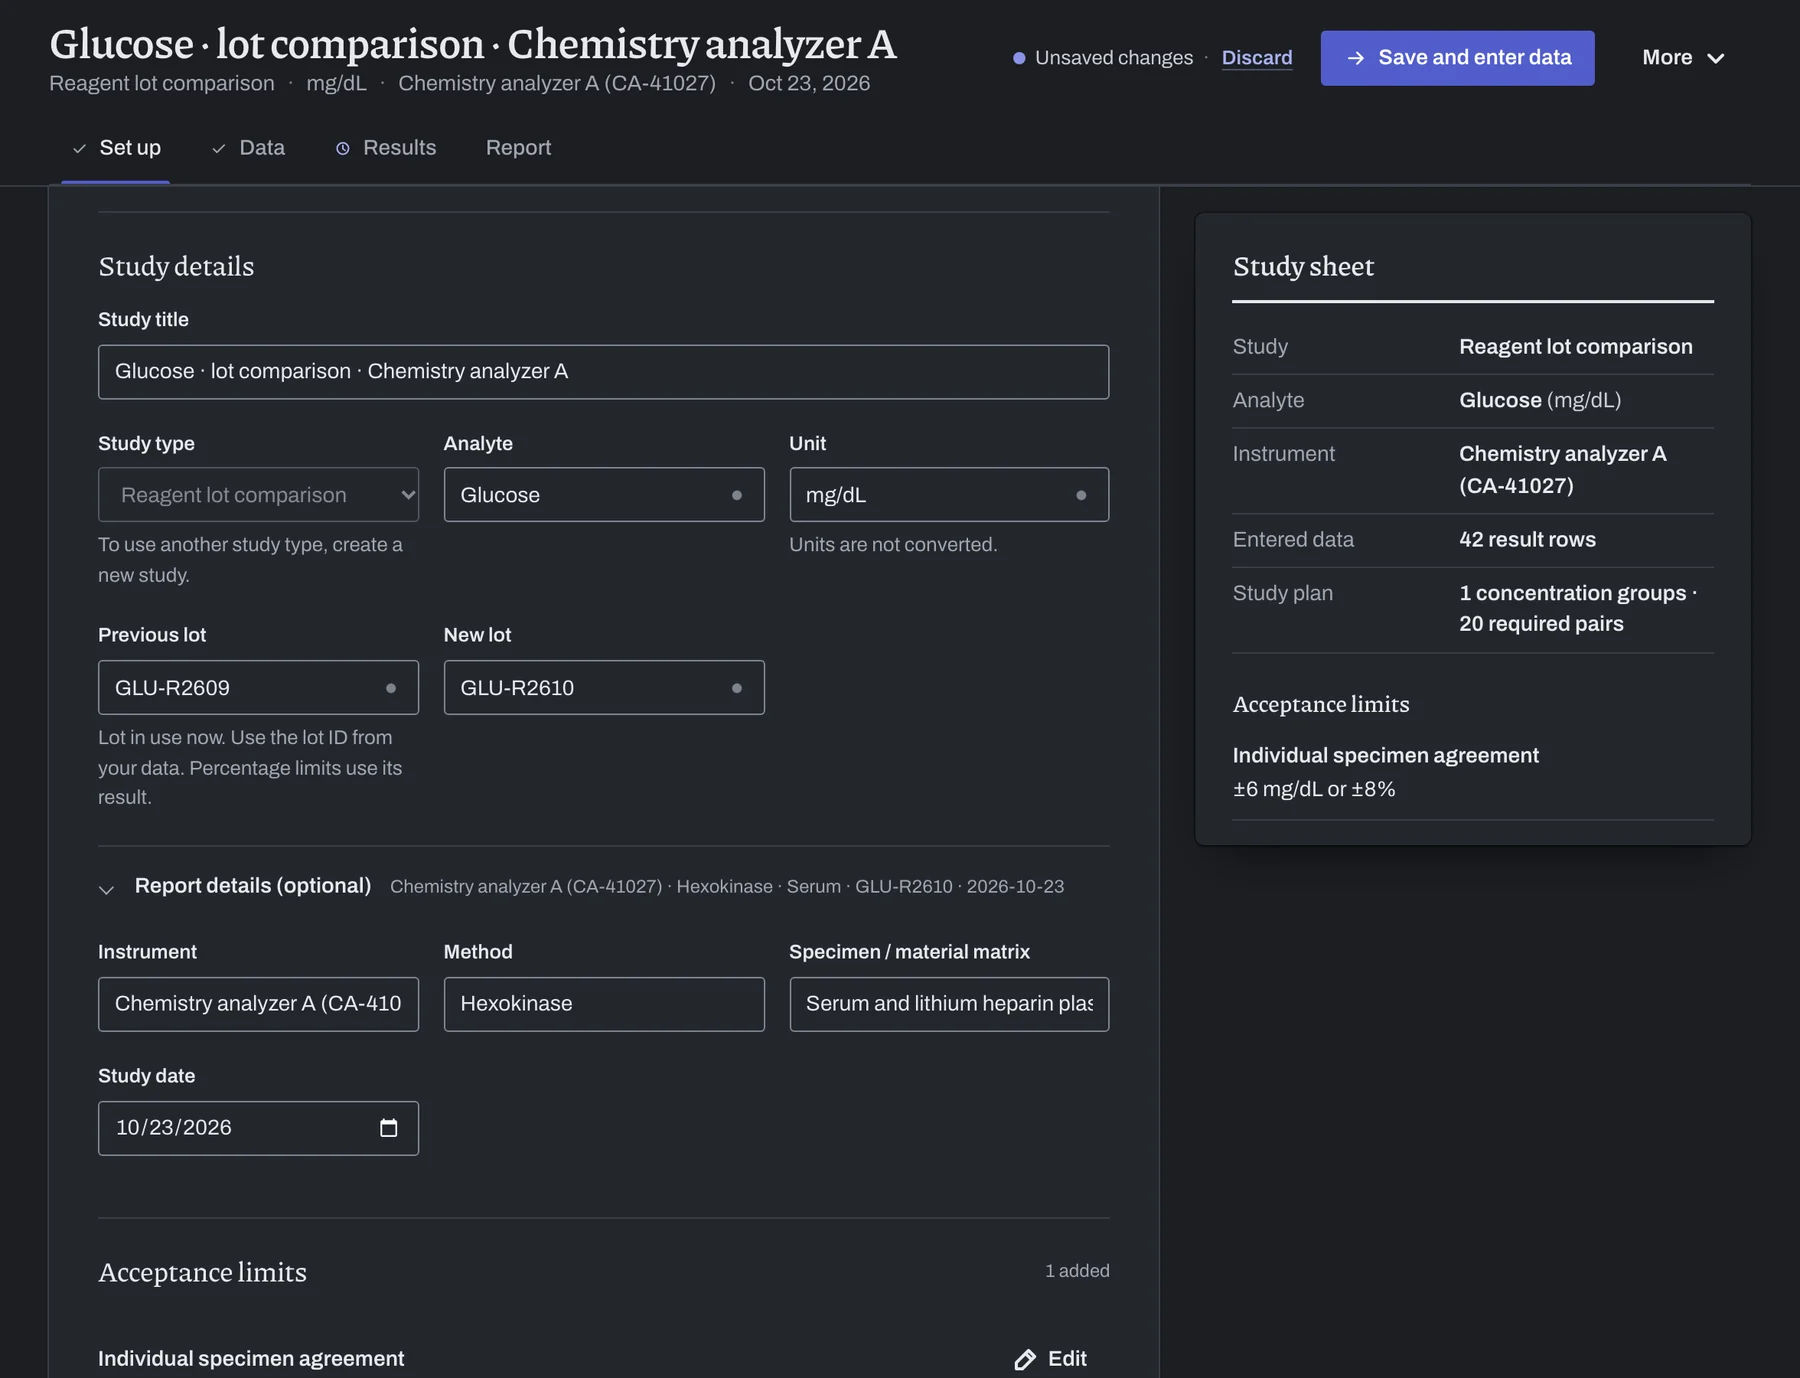1800x1378 pixels.
Task: Collapse the Report details (optional) section
Action: (x=107, y=888)
